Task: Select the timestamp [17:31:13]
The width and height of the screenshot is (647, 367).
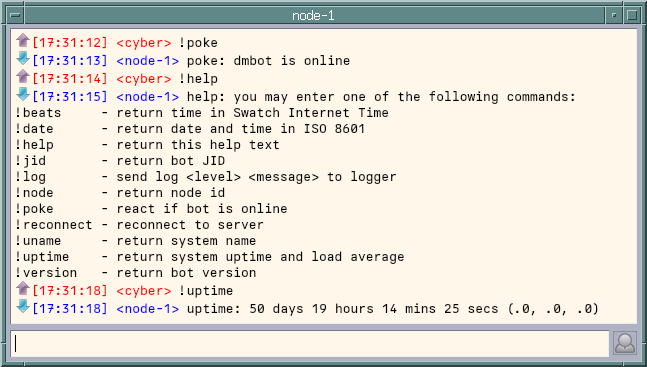Action: coord(70,61)
